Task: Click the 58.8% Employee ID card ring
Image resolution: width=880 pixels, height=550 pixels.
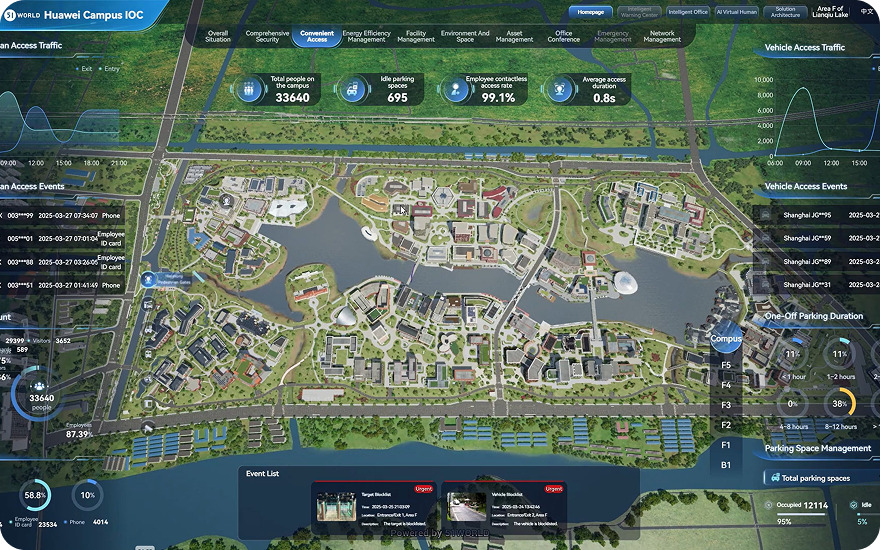Action: [x=35, y=495]
